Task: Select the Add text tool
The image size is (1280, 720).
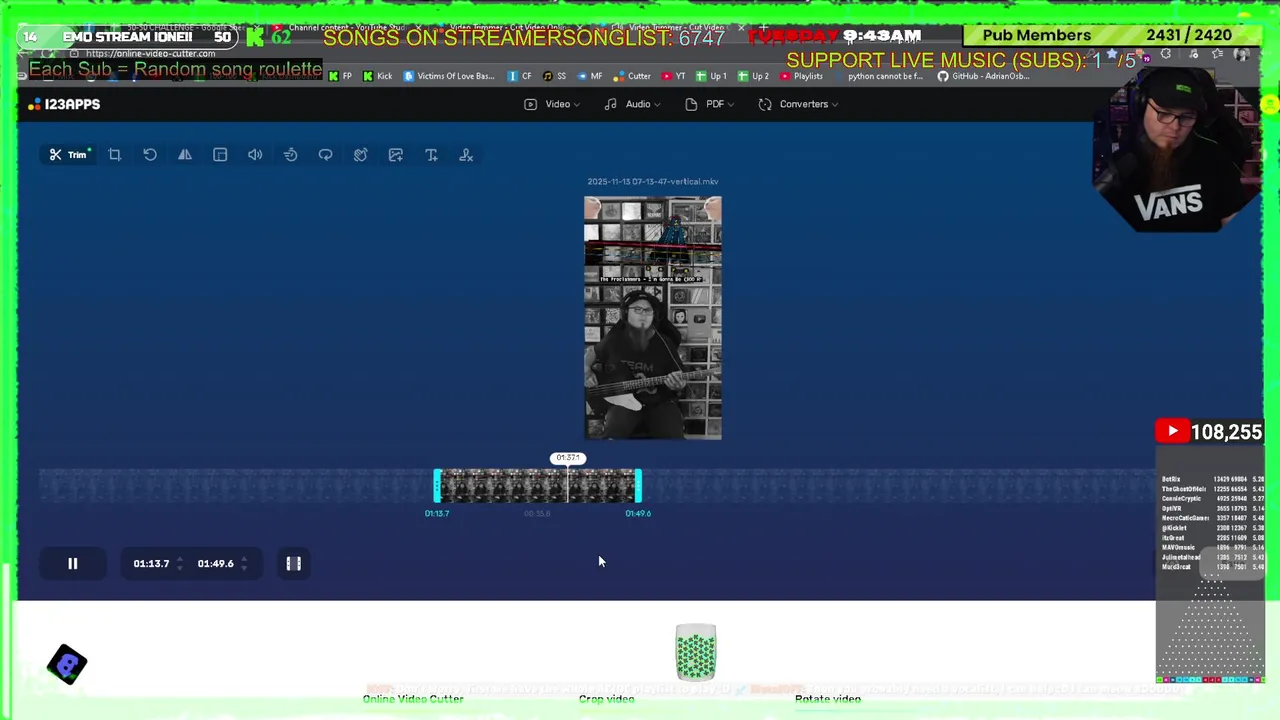Action: [x=431, y=155]
